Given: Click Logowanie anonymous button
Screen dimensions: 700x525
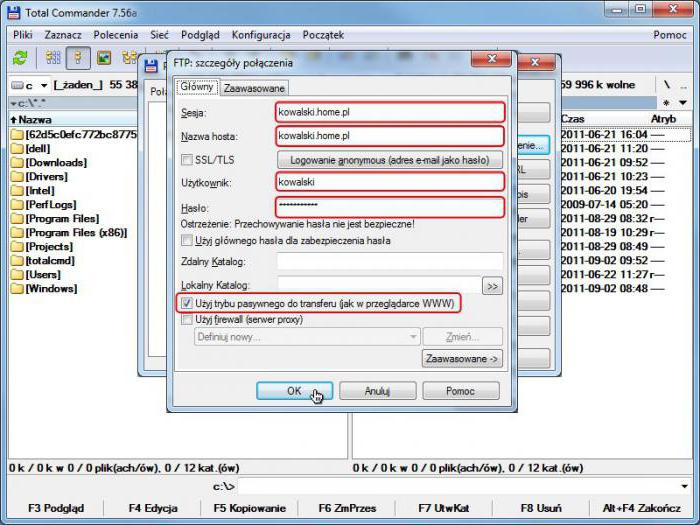Looking at the screenshot, I should (390, 160).
